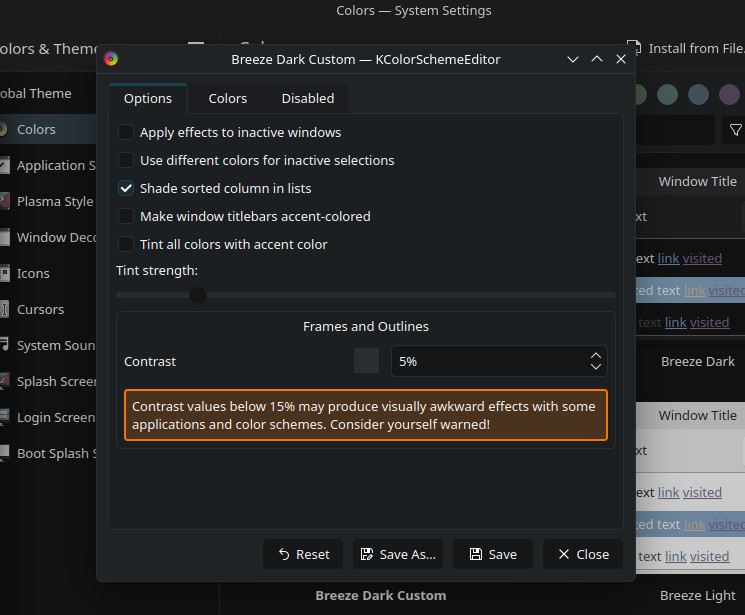Click the KColorSchemeEditor titlebar app icon

click(x=111, y=59)
